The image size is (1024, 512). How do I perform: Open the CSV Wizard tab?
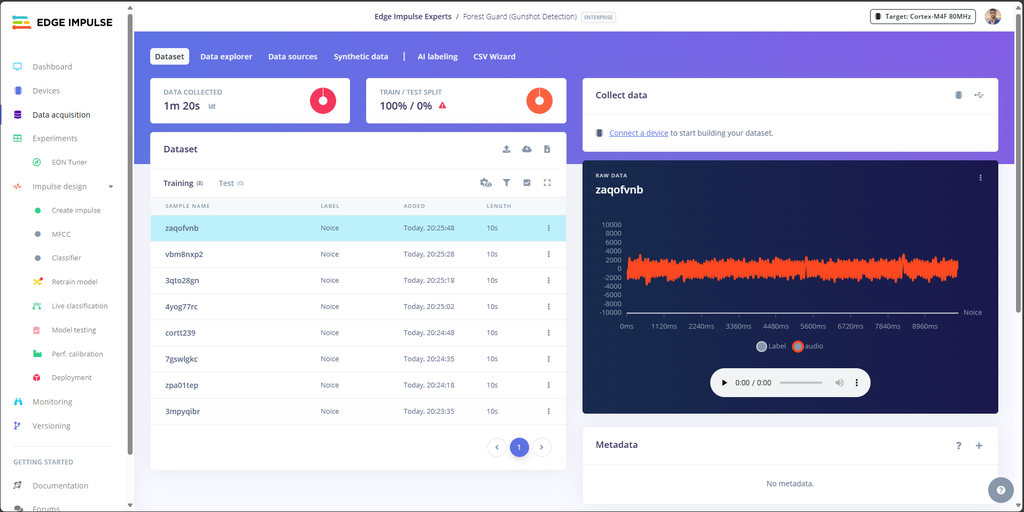[x=494, y=57]
